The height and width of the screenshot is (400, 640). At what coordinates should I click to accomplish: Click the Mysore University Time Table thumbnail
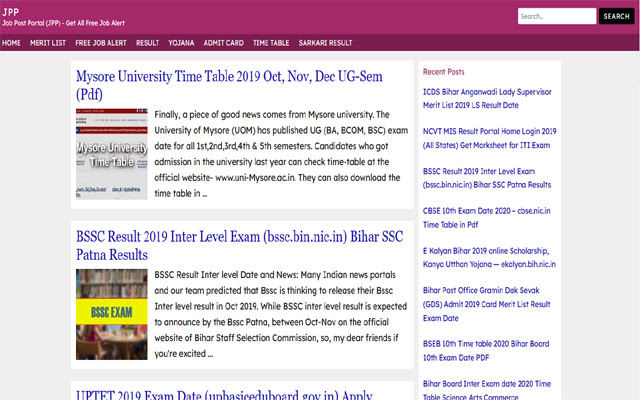coord(112,154)
